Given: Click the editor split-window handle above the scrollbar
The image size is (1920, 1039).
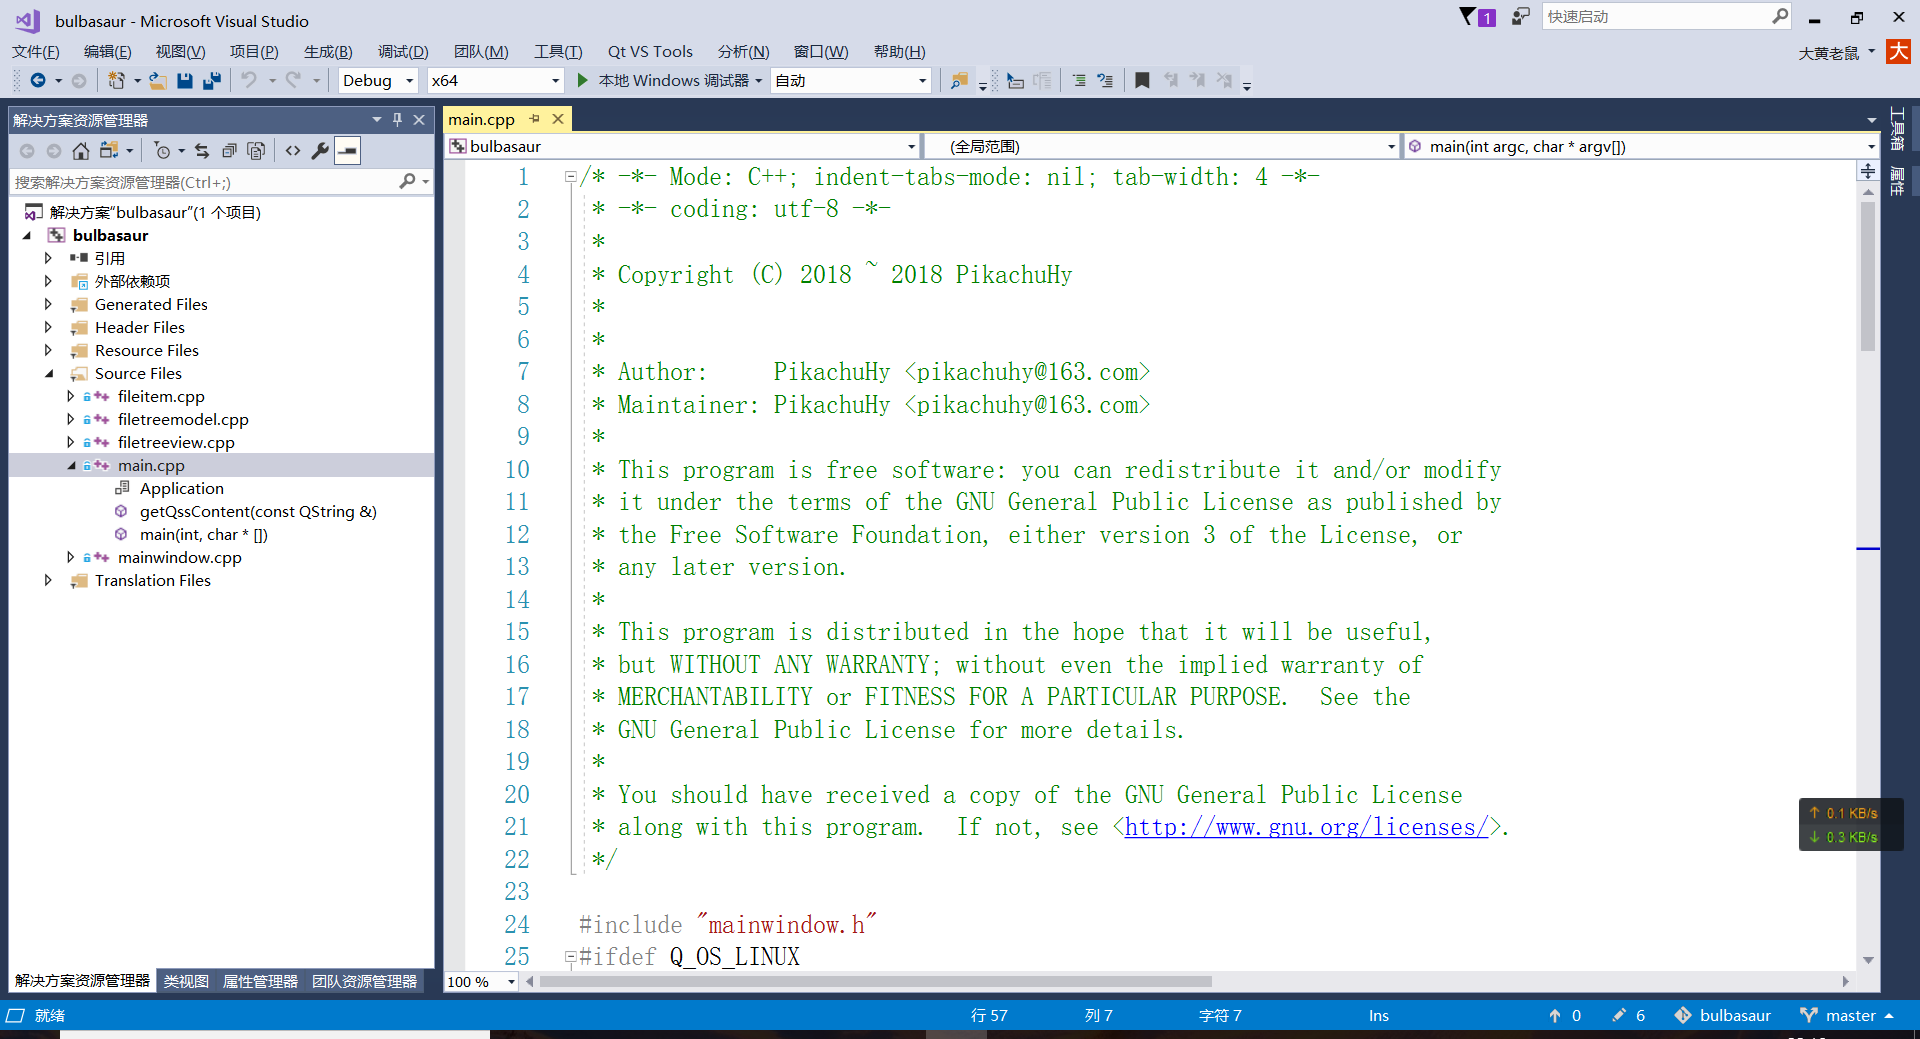Looking at the screenshot, I should coord(1868,171).
